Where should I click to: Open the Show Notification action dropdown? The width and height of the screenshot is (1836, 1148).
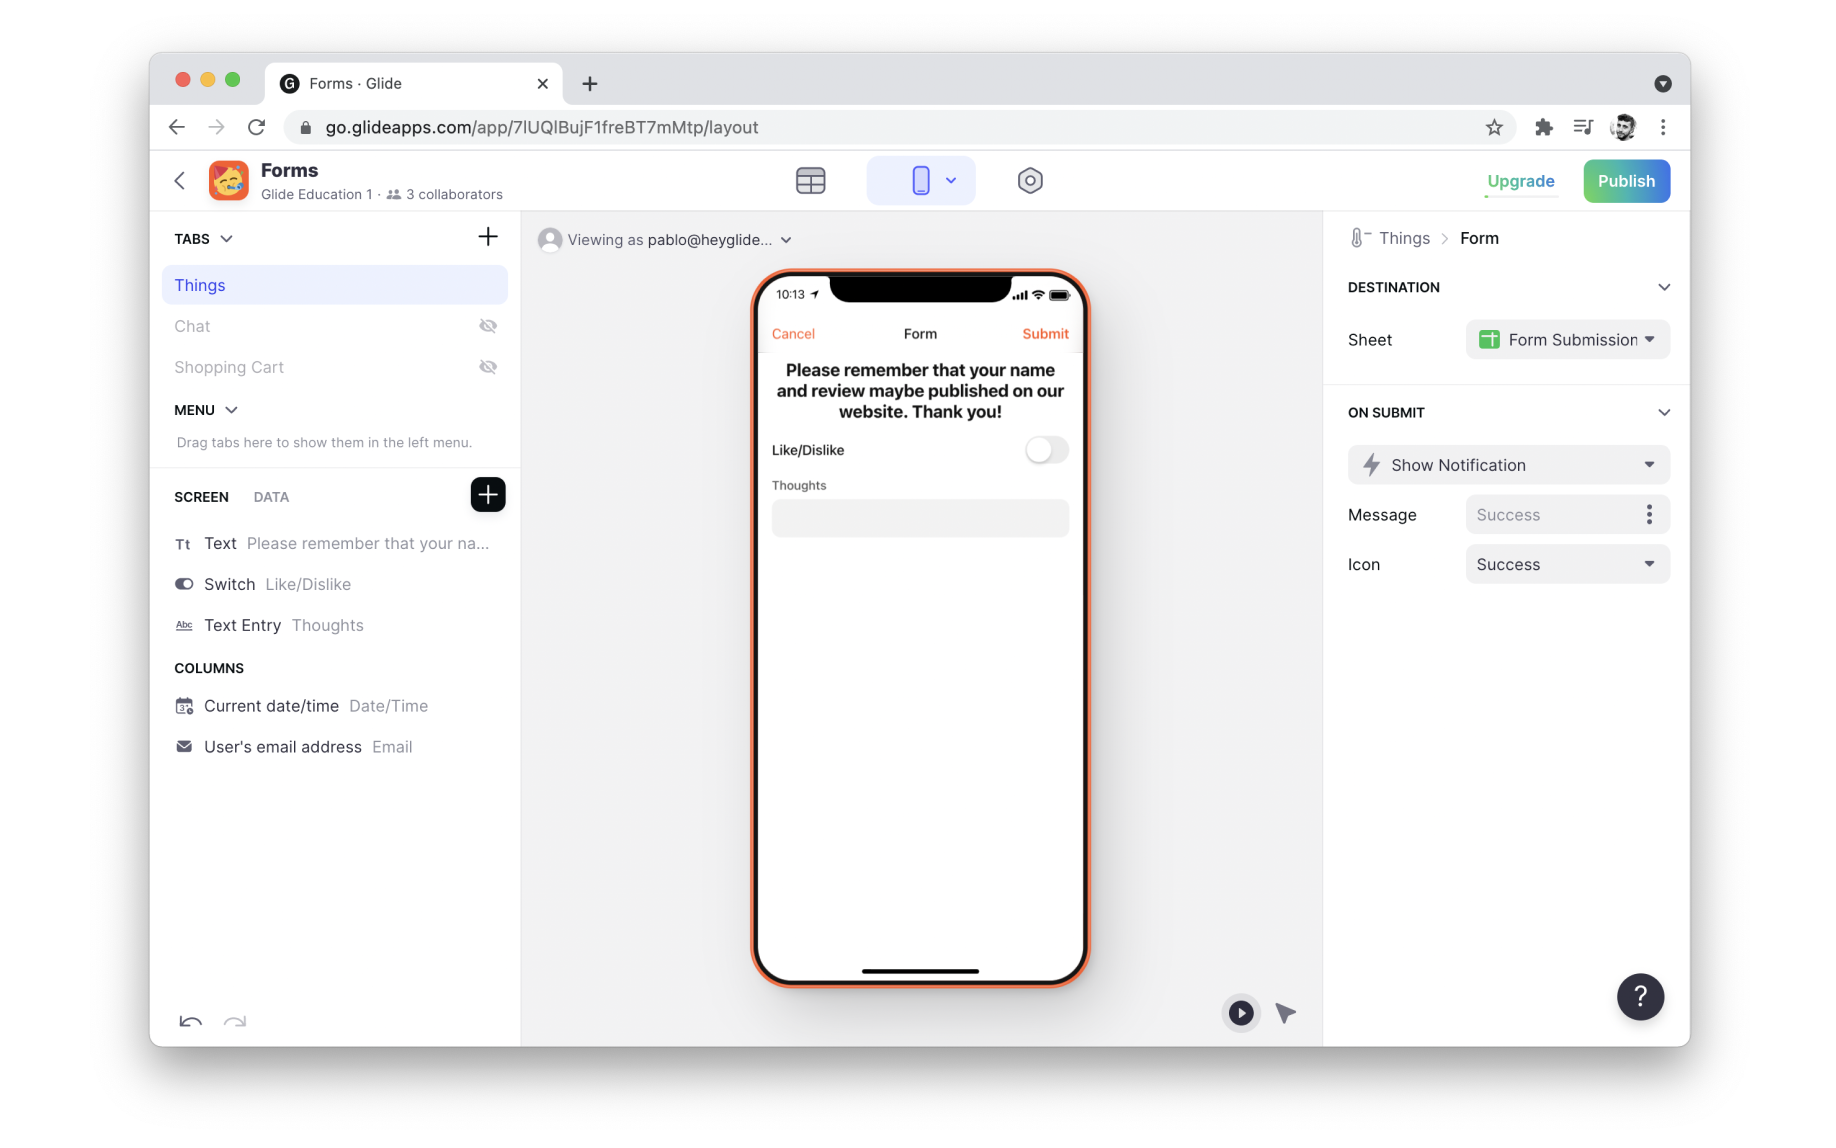[1508, 465]
